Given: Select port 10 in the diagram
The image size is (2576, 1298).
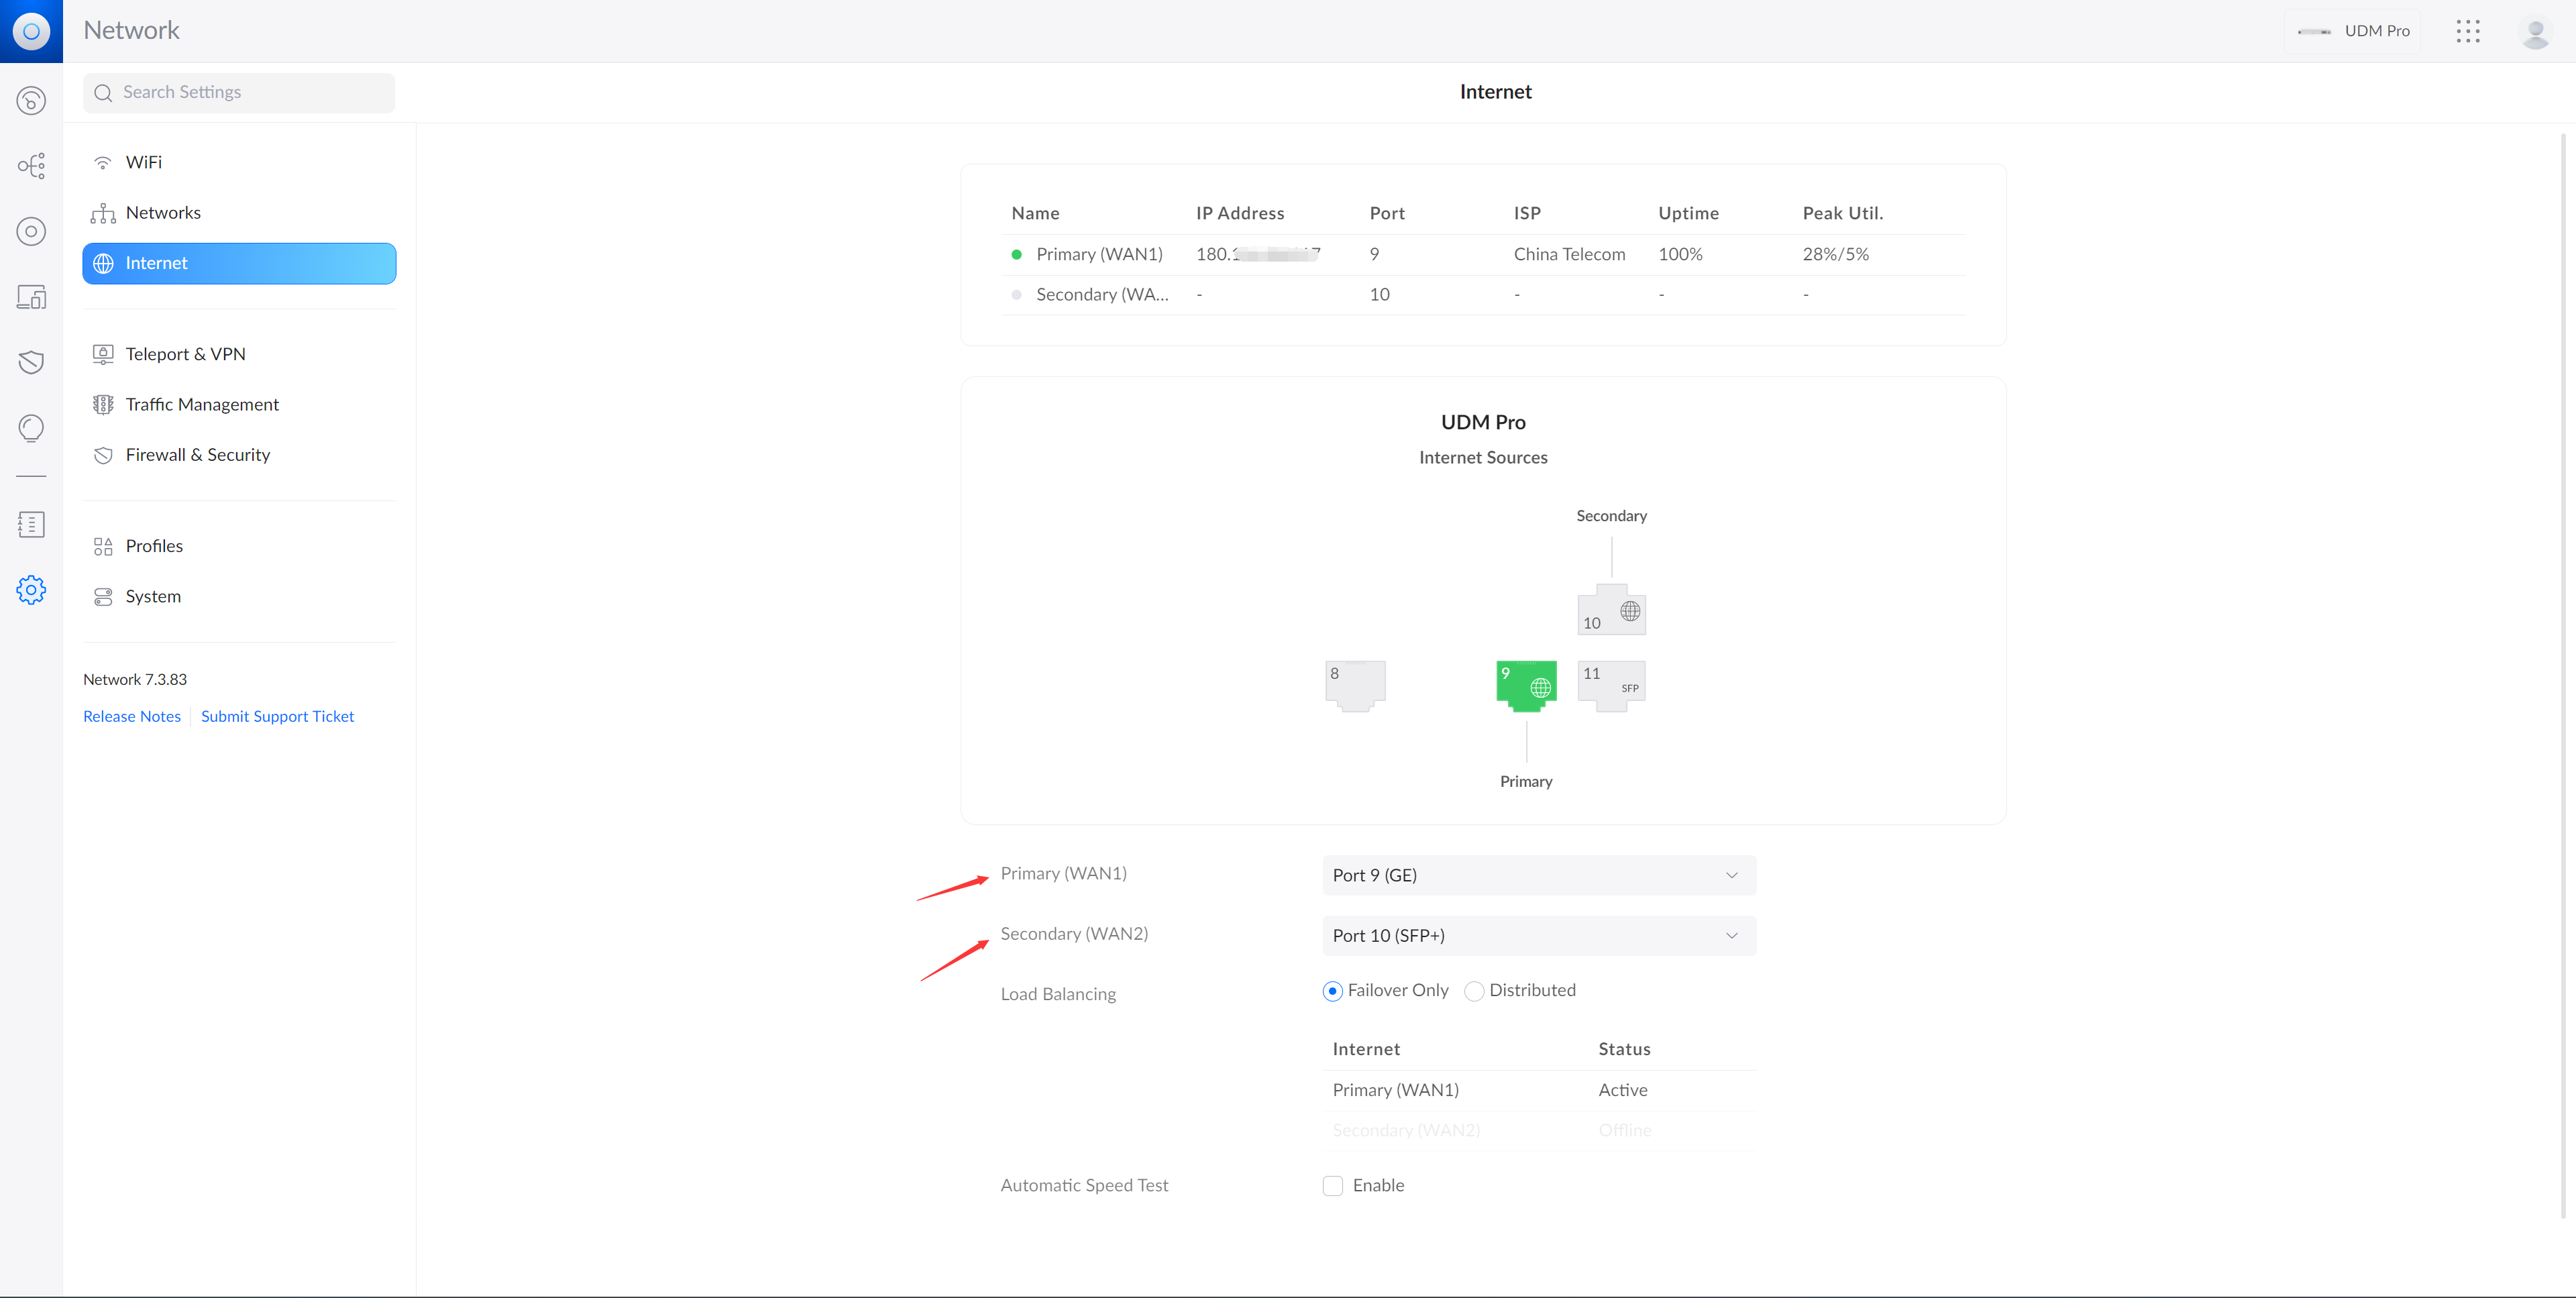Looking at the screenshot, I should click(x=1611, y=610).
